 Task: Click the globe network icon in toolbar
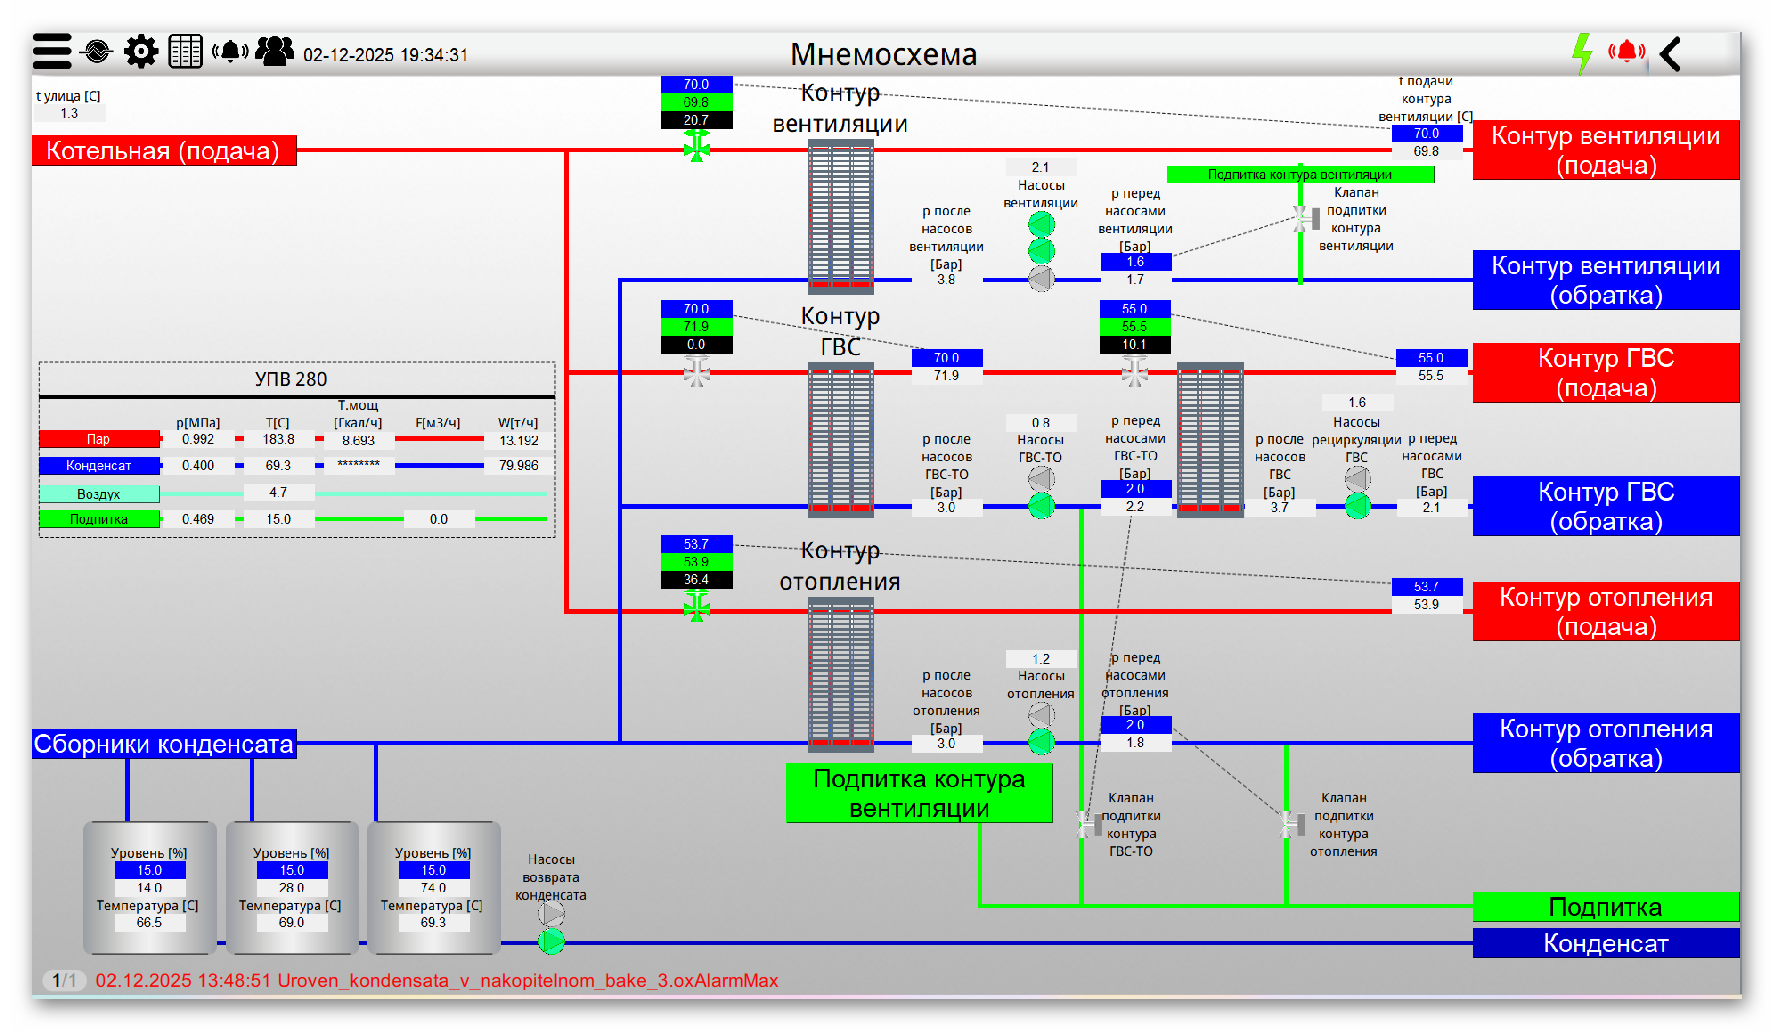pyautogui.click(x=97, y=51)
